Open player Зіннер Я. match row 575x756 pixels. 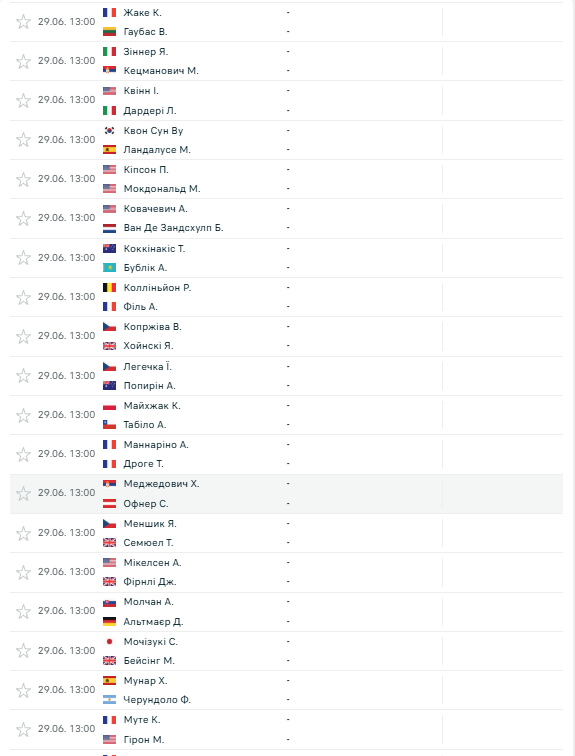286,61
